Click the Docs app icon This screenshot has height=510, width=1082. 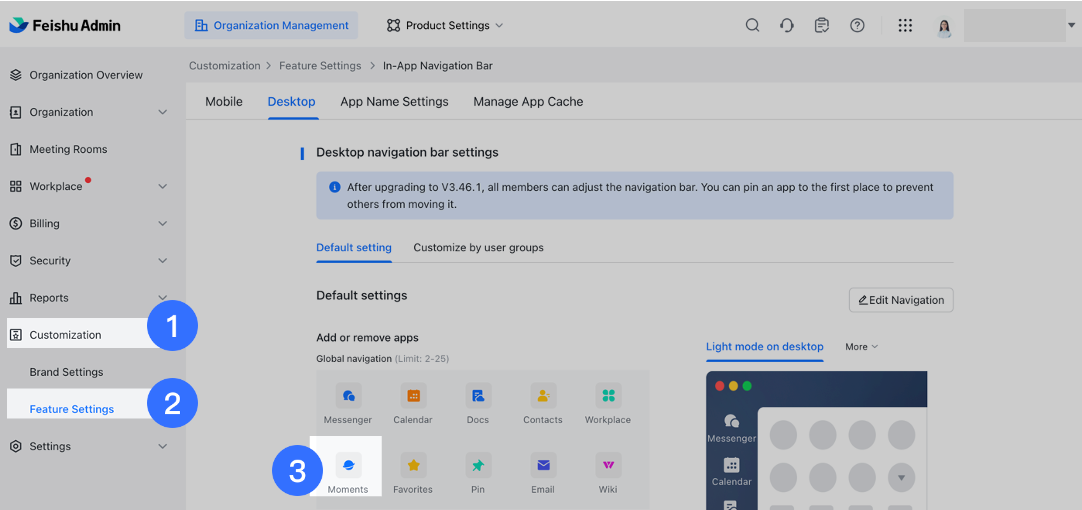[478, 395]
